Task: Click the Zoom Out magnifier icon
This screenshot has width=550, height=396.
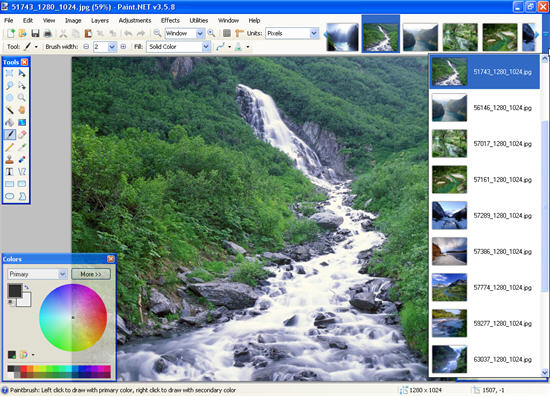Action: (157, 33)
